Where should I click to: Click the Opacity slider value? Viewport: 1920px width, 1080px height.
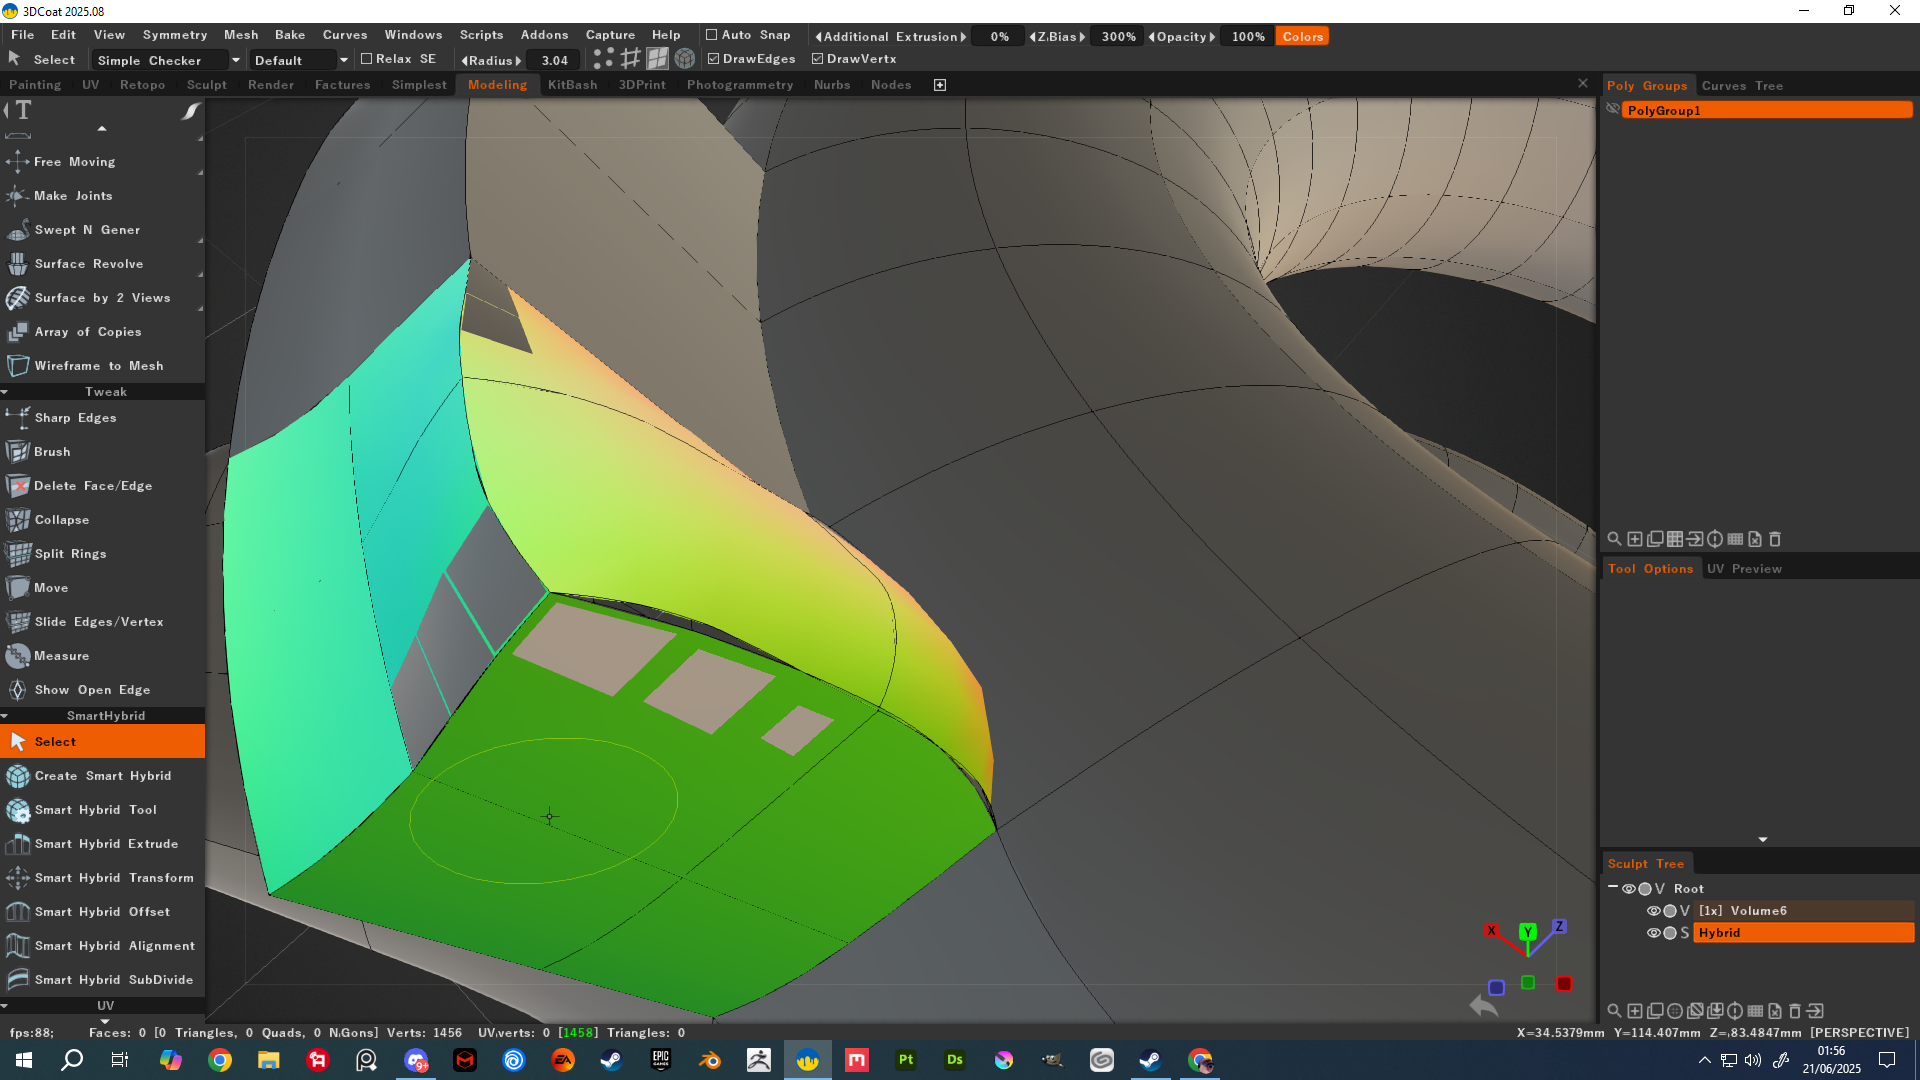point(1247,37)
